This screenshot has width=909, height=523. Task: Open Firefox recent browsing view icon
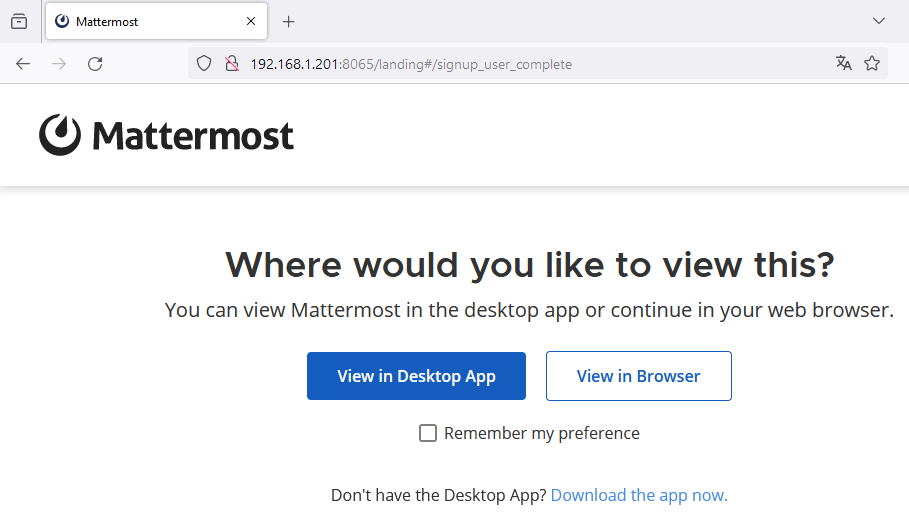(x=19, y=21)
